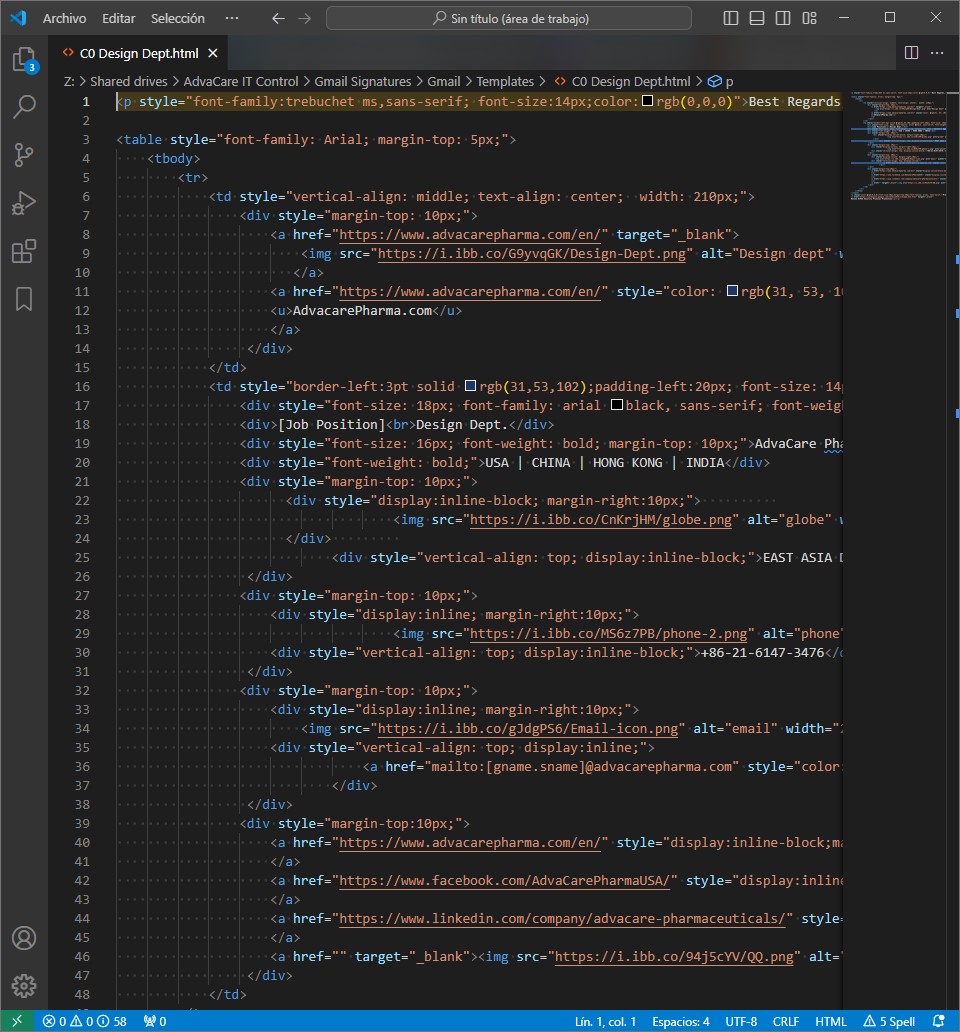
Task: Click line number 20 in the gutter
Action: [x=82, y=463]
